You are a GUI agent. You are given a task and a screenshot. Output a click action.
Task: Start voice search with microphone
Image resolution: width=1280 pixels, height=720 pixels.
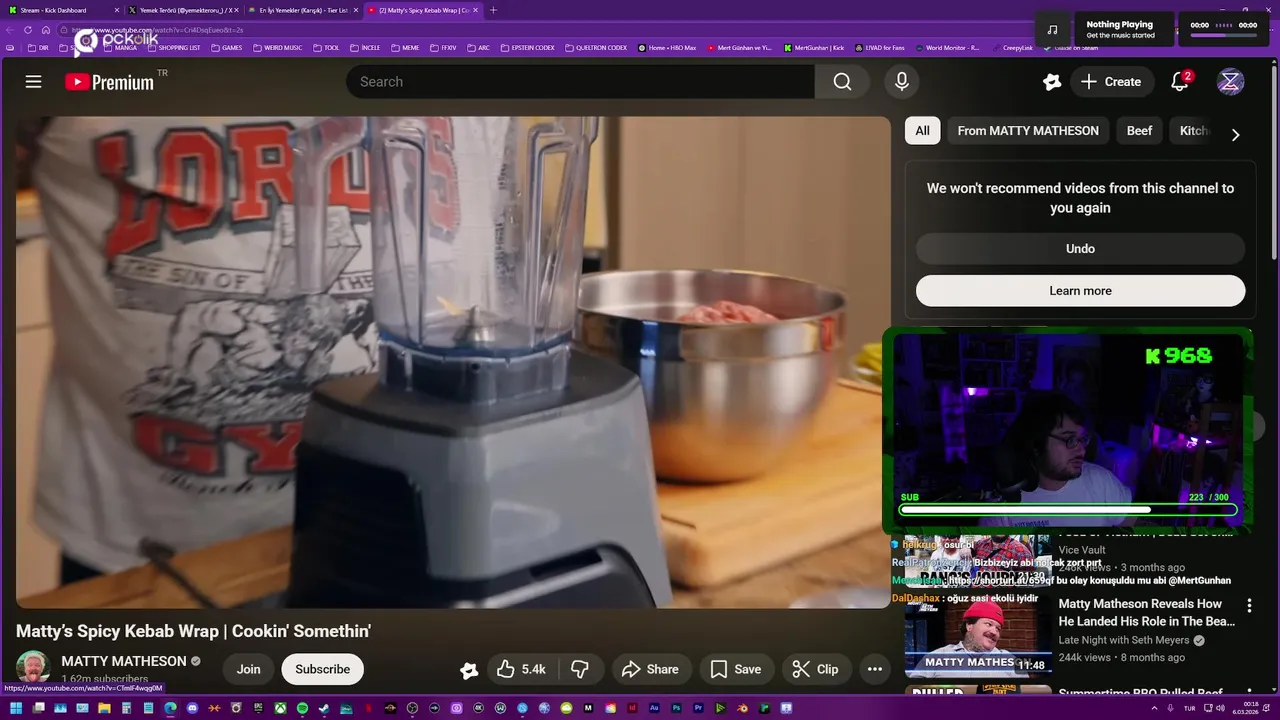(x=902, y=82)
